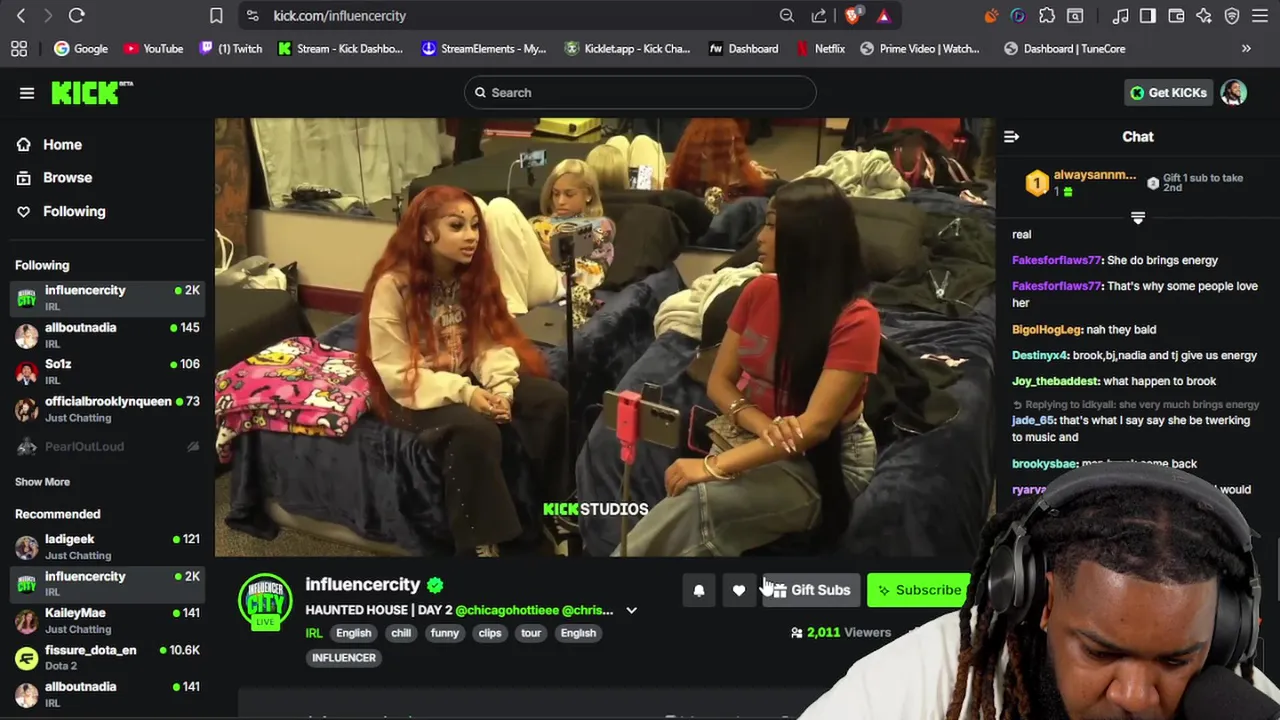Viewport: 1280px width, 720px height.
Task: Open So1z channel in Following list
Action: tap(107, 372)
